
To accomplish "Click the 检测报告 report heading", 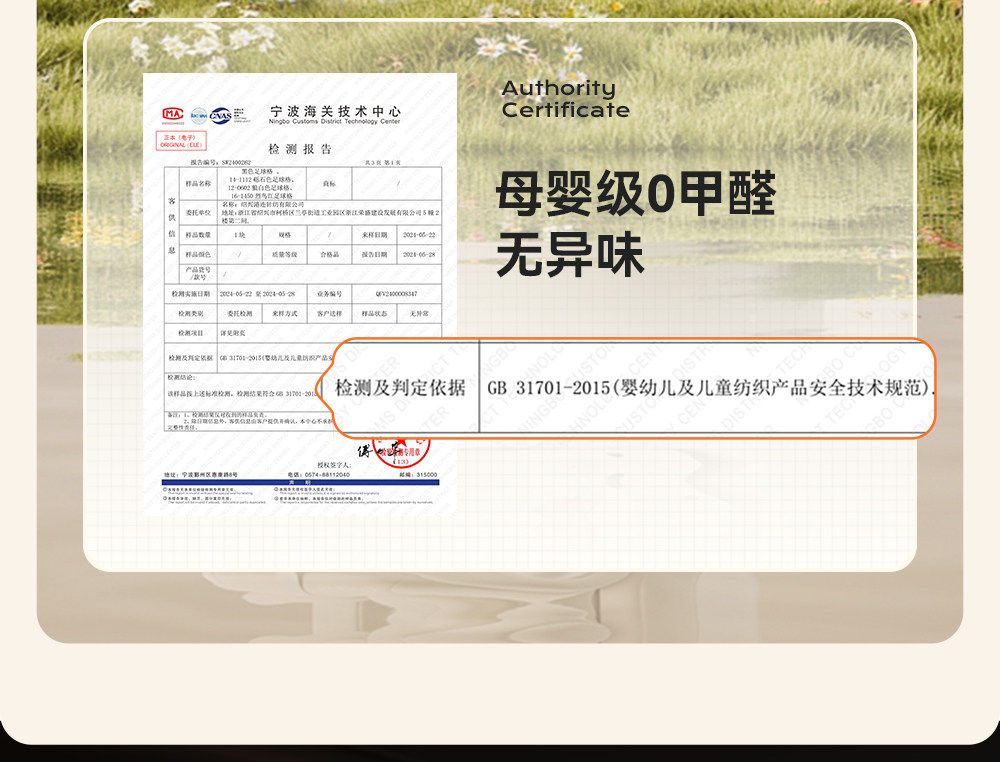I will pyautogui.click(x=300, y=149).
